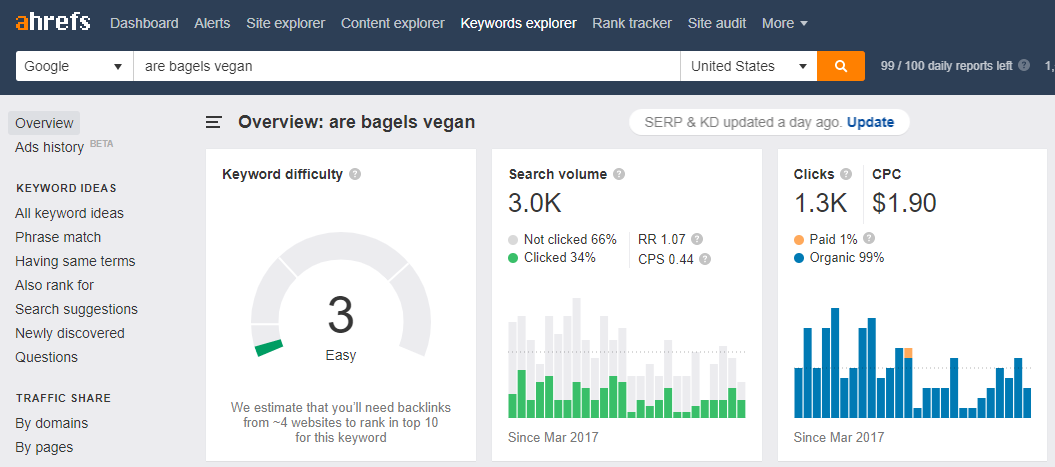This screenshot has height=467, width=1055.
Task: Open the hamburger menu beside Overview title
Action: [213, 122]
